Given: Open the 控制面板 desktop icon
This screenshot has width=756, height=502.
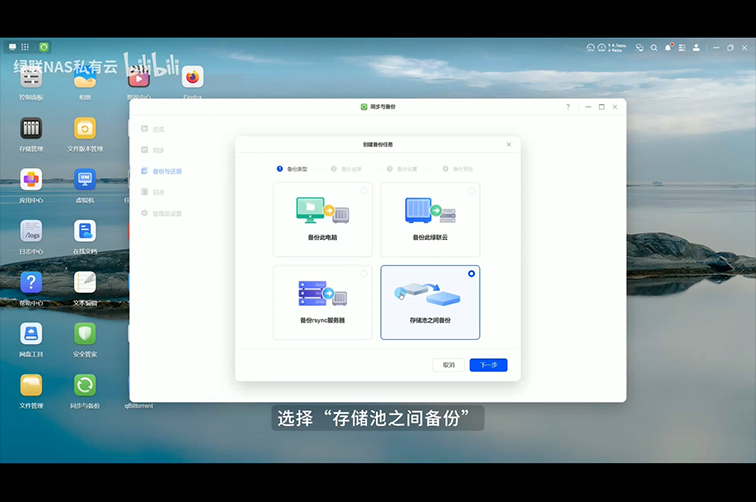Looking at the screenshot, I should coord(31,79).
